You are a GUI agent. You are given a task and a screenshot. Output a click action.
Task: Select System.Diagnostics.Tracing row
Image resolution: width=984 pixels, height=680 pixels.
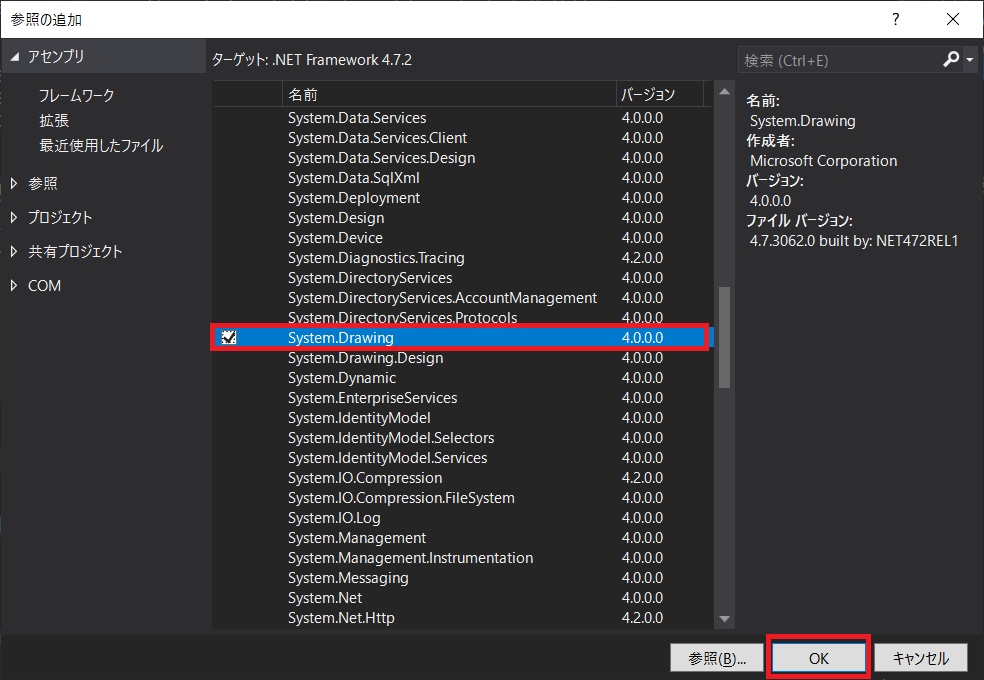click(461, 258)
